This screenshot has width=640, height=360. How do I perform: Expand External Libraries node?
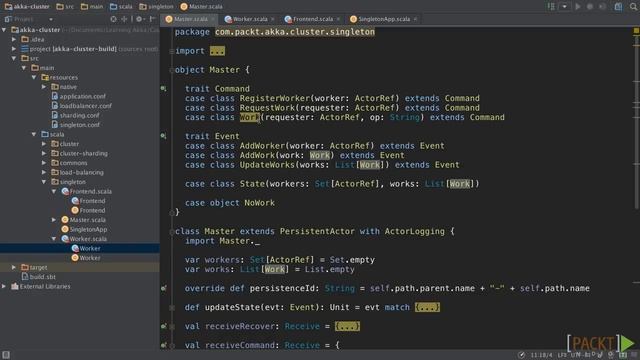pyautogui.click(x=4, y=286)
